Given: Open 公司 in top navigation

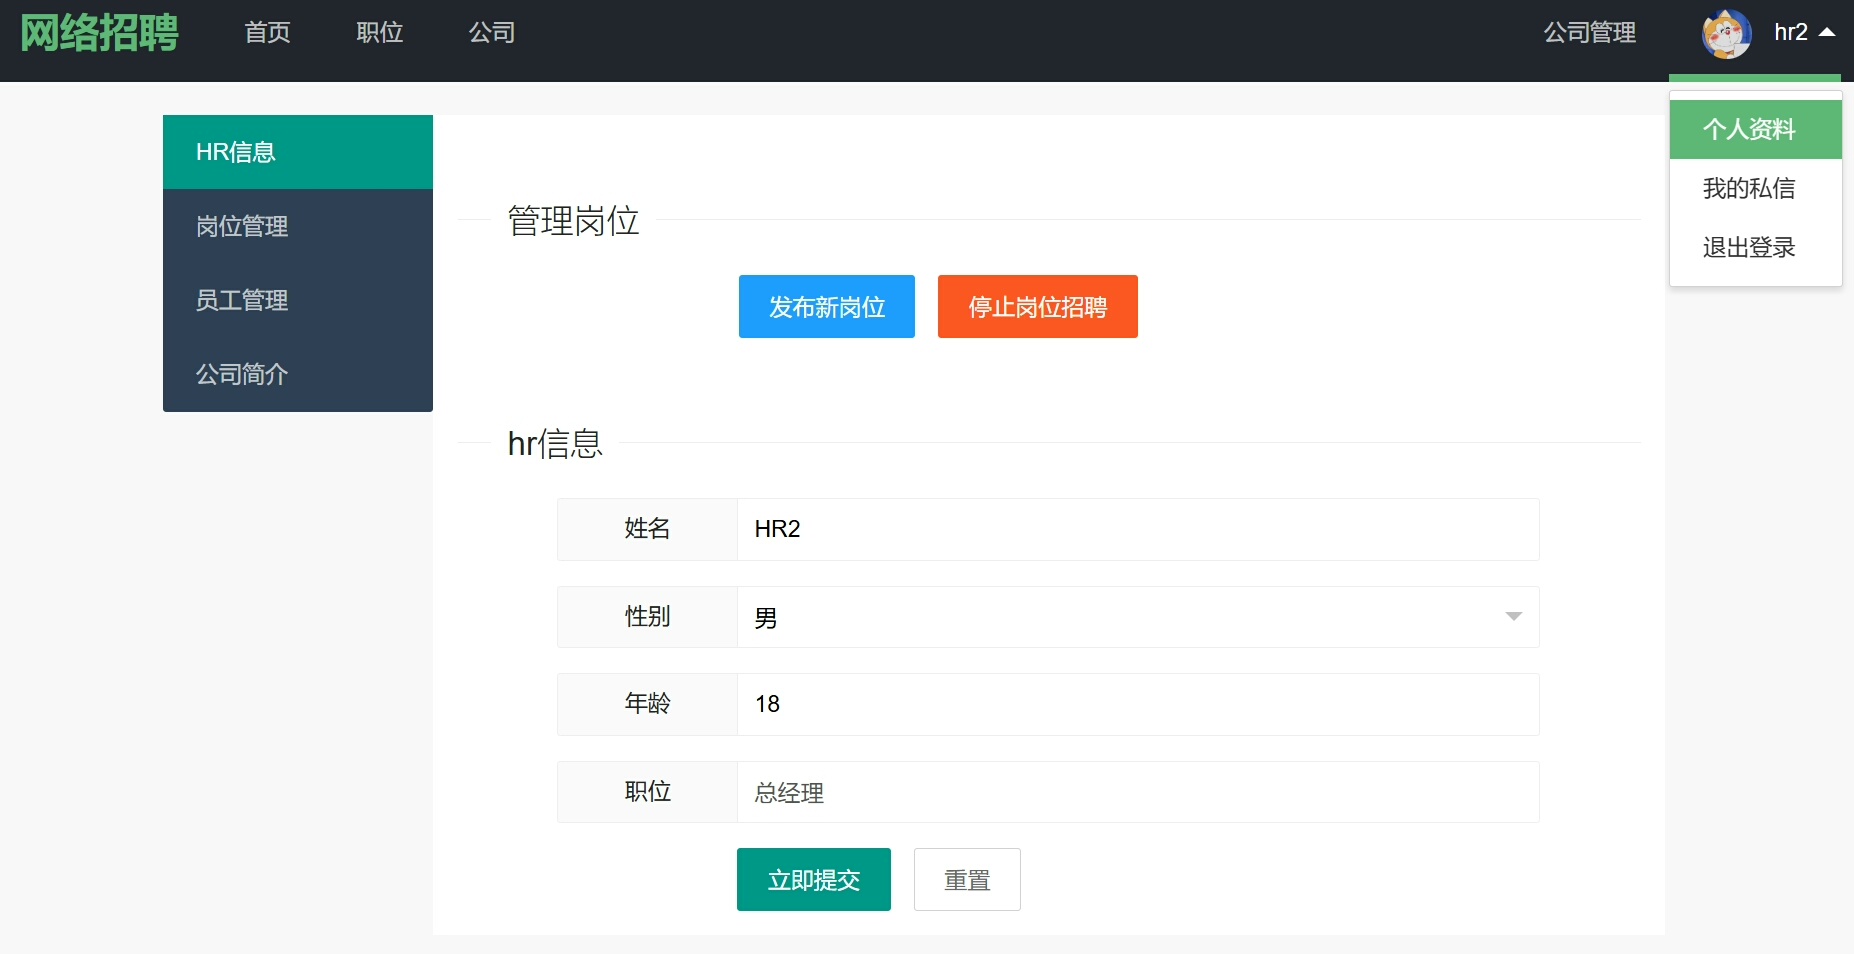Looking at the screenshot, I should (x=492, y=33).
